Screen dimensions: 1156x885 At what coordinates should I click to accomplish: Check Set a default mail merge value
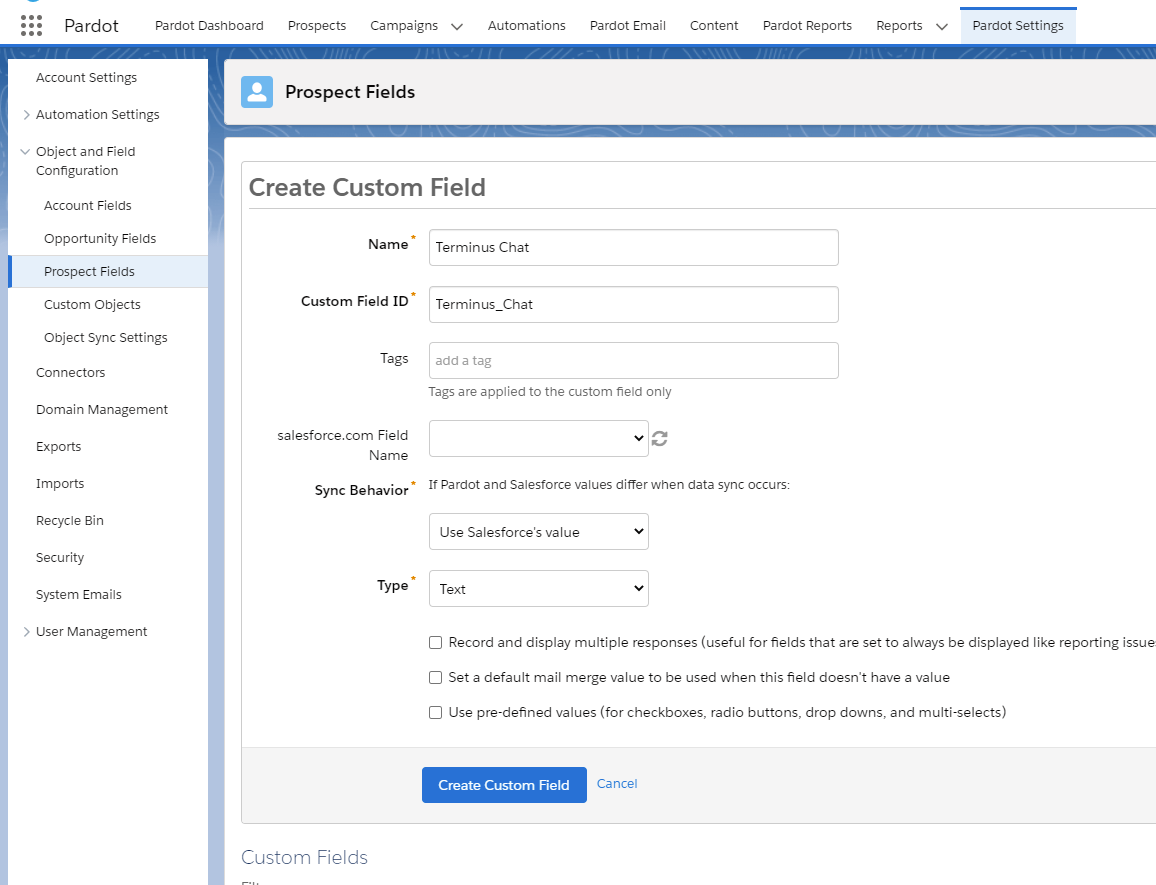[436, 677]
